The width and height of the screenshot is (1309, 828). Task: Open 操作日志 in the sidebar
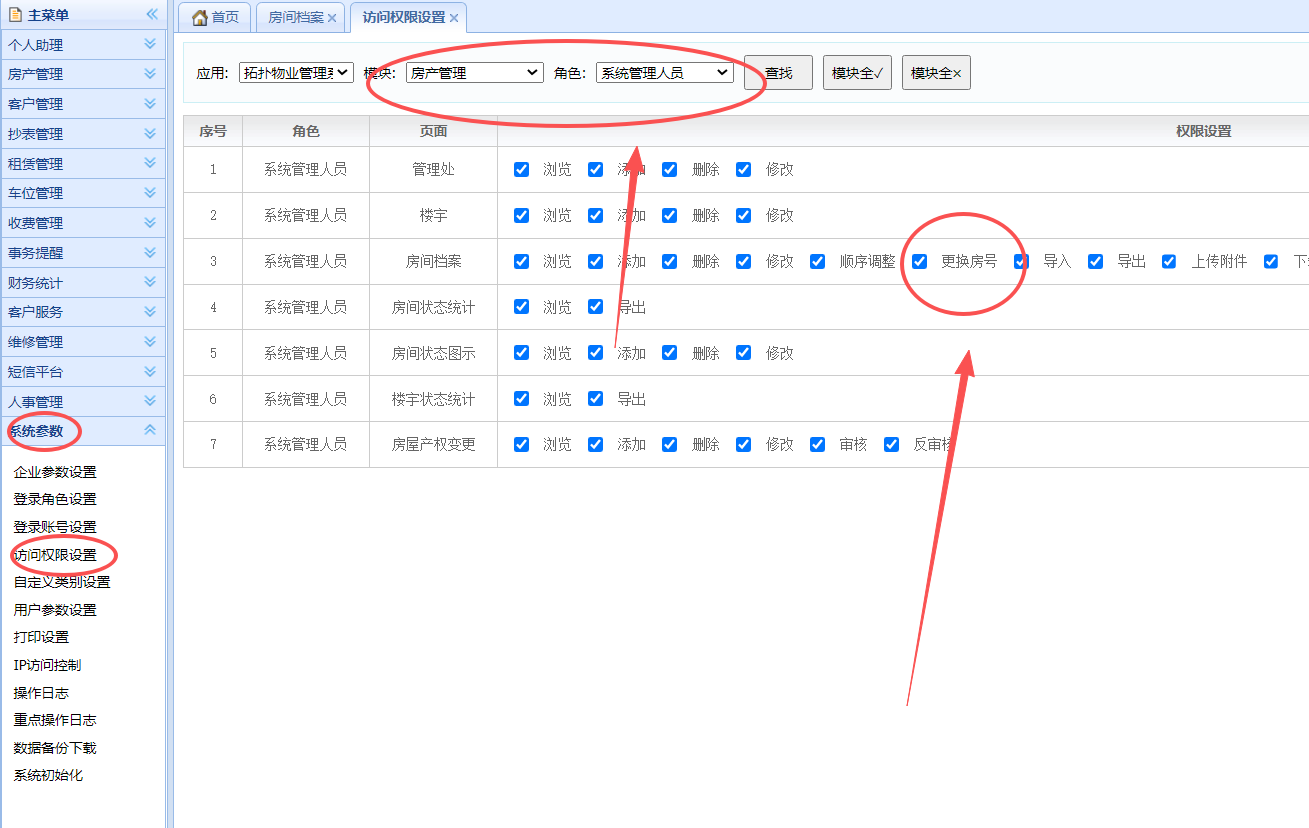point(41,693)
